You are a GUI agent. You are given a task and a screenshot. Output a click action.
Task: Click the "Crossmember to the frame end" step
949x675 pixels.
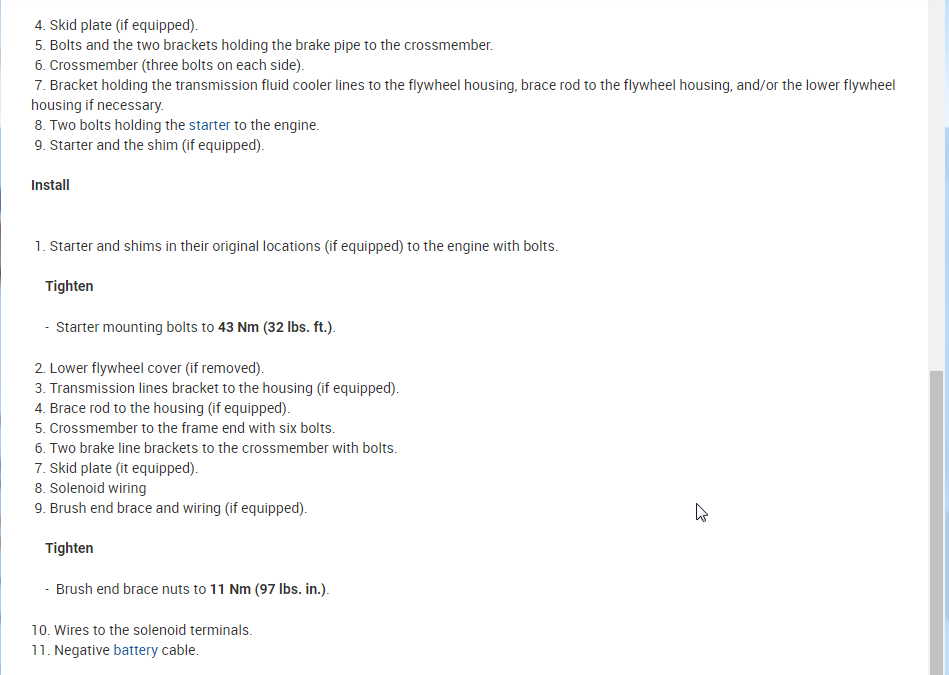pos(192,428)
